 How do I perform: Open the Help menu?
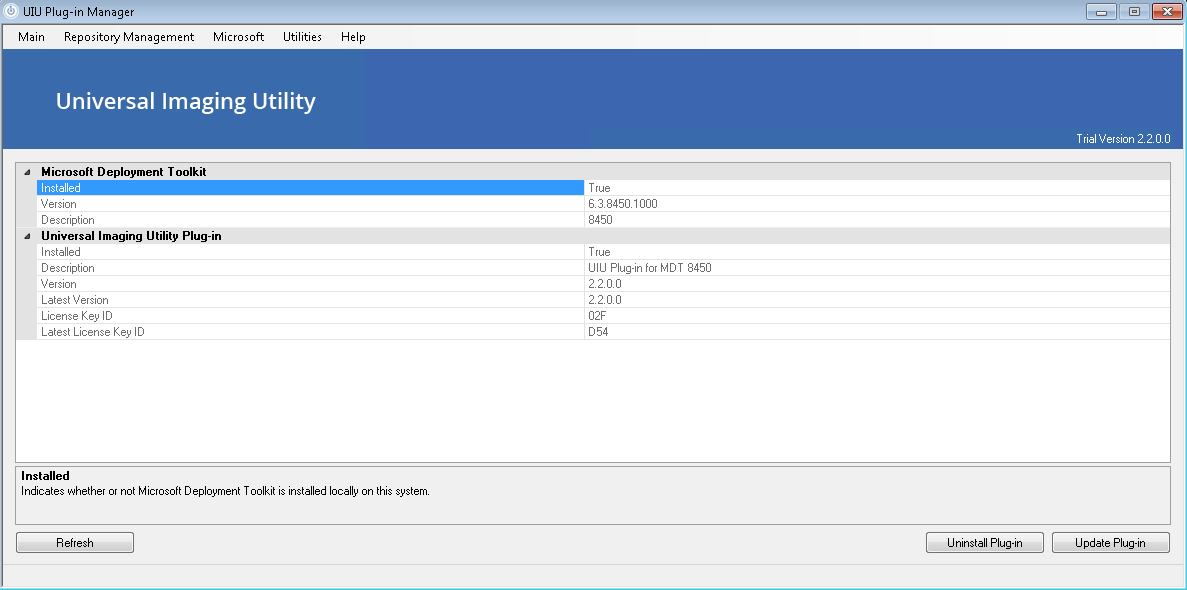(353, 37)
